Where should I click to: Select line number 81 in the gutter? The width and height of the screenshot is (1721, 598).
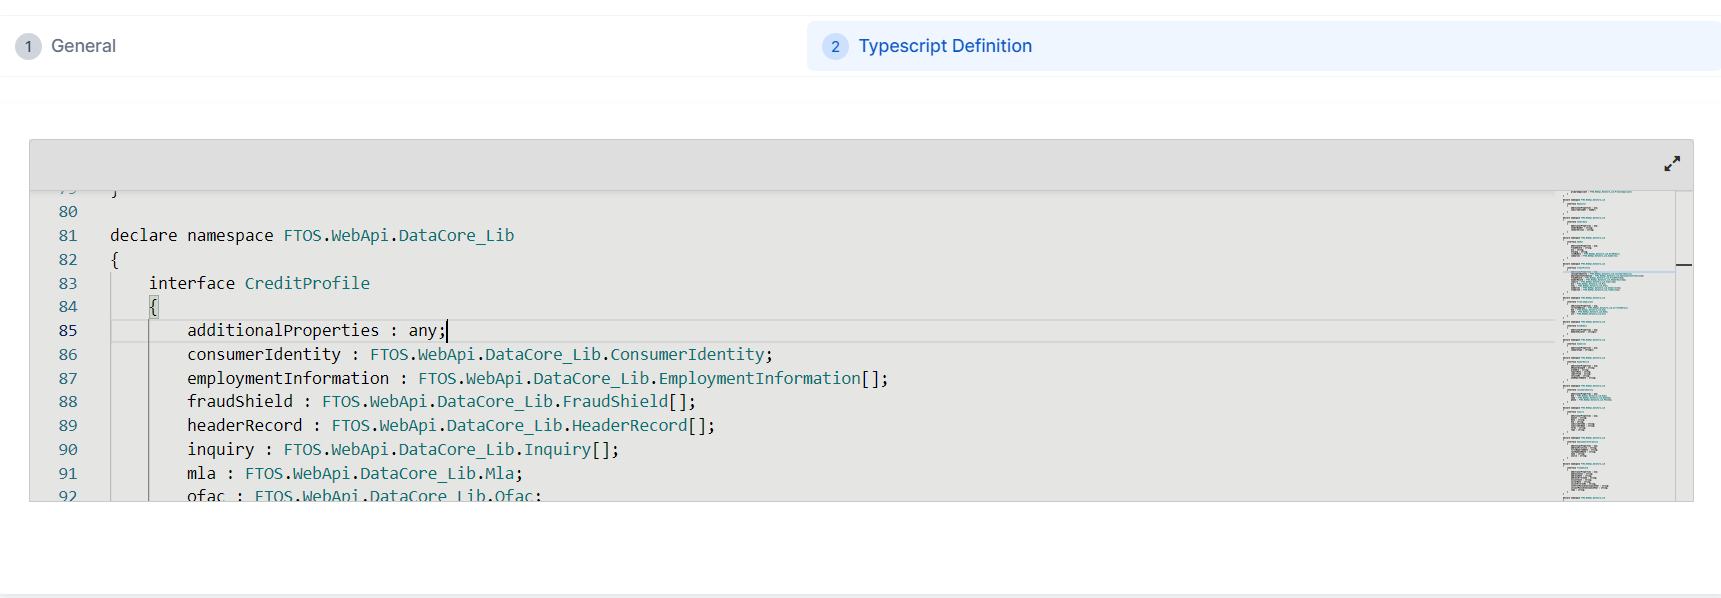click(68, 236)
